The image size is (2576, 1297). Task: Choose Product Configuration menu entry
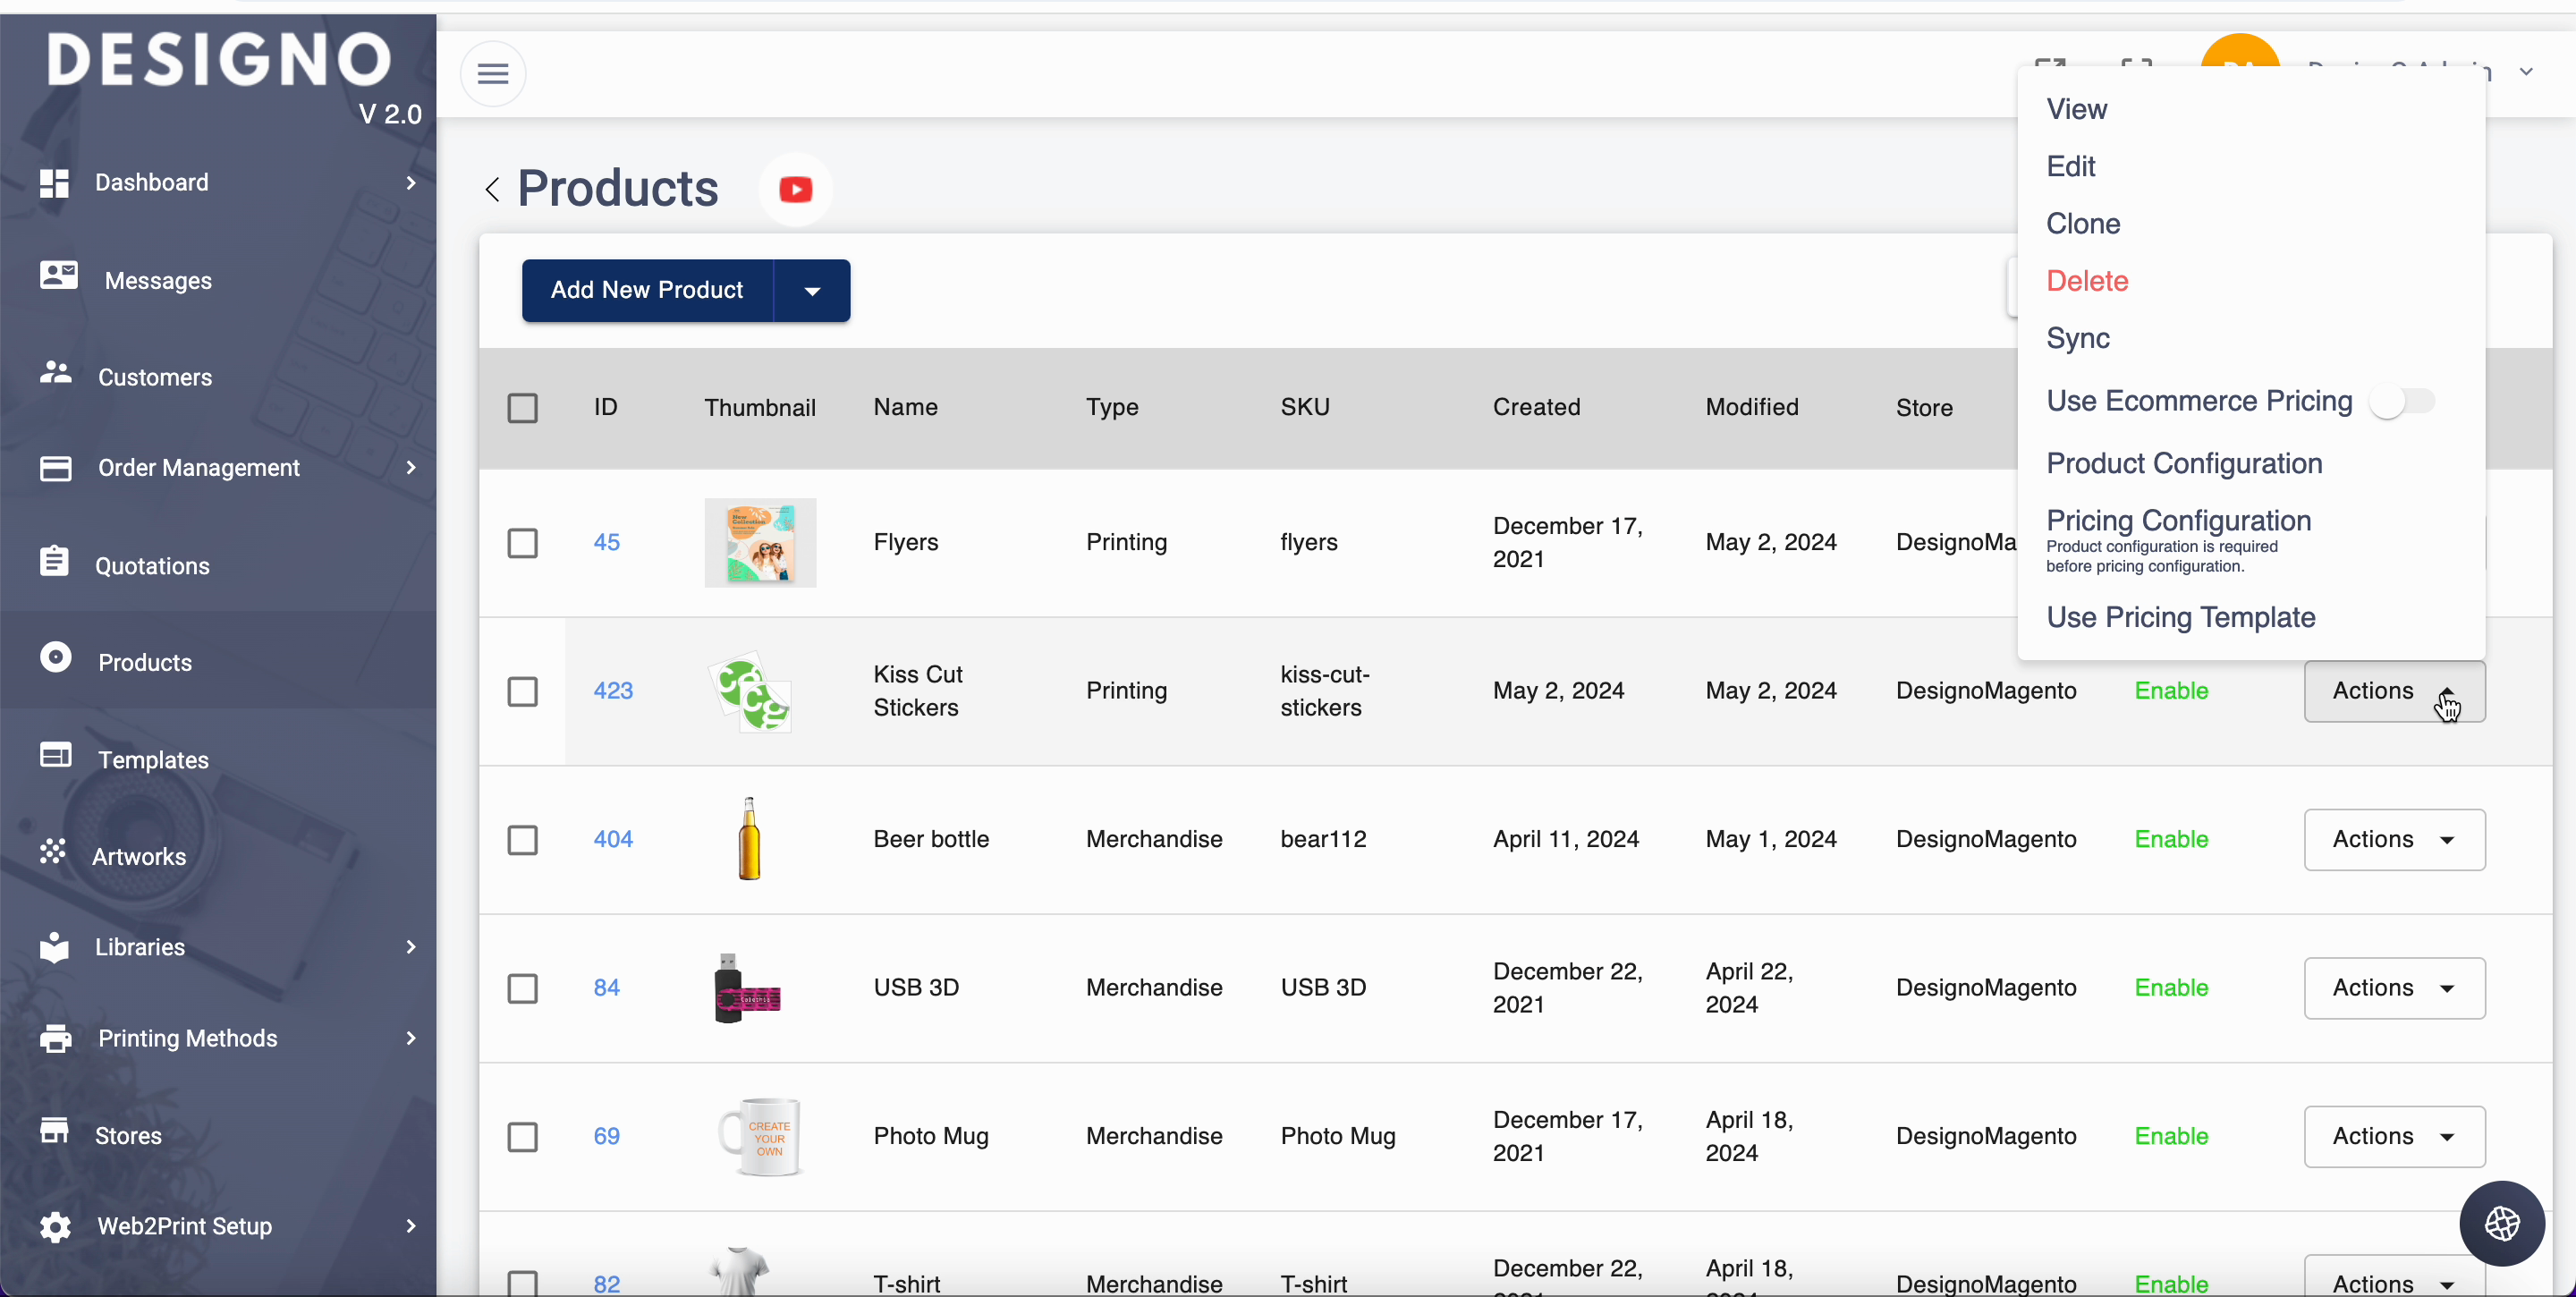point(2183,463)
